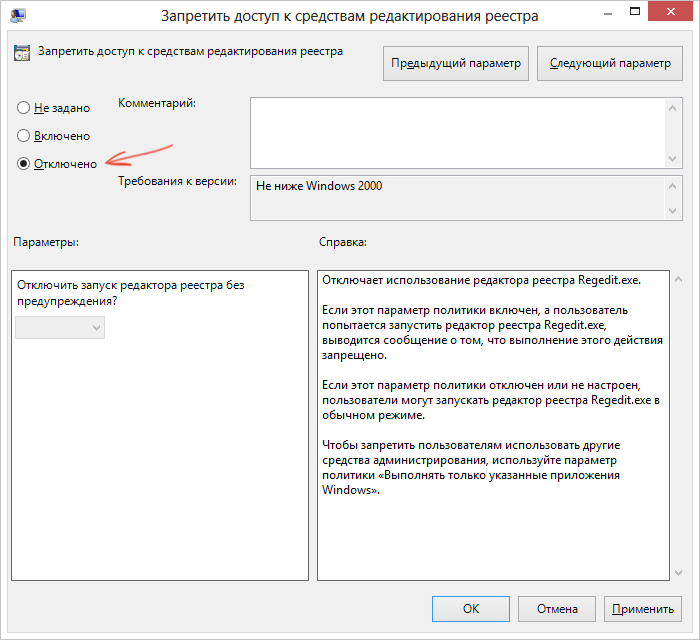Click up arrow of version requirements box

pyautogui.click(x=673, y=186)
